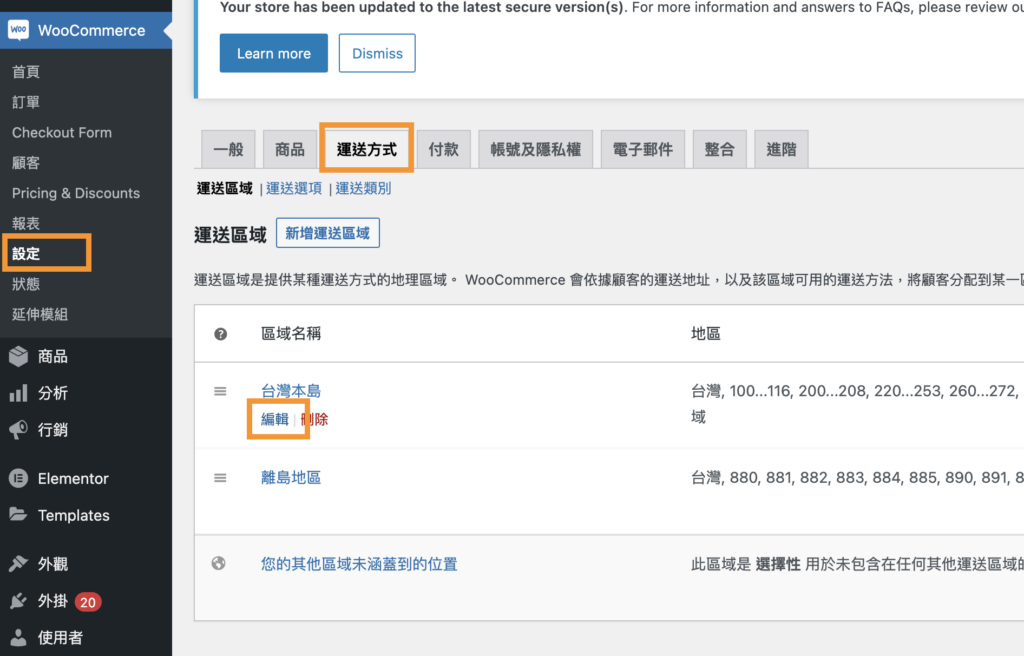1024x656 pixels.
Task: Click the drag handle next to 台灣本島
Action: (219, 390)
